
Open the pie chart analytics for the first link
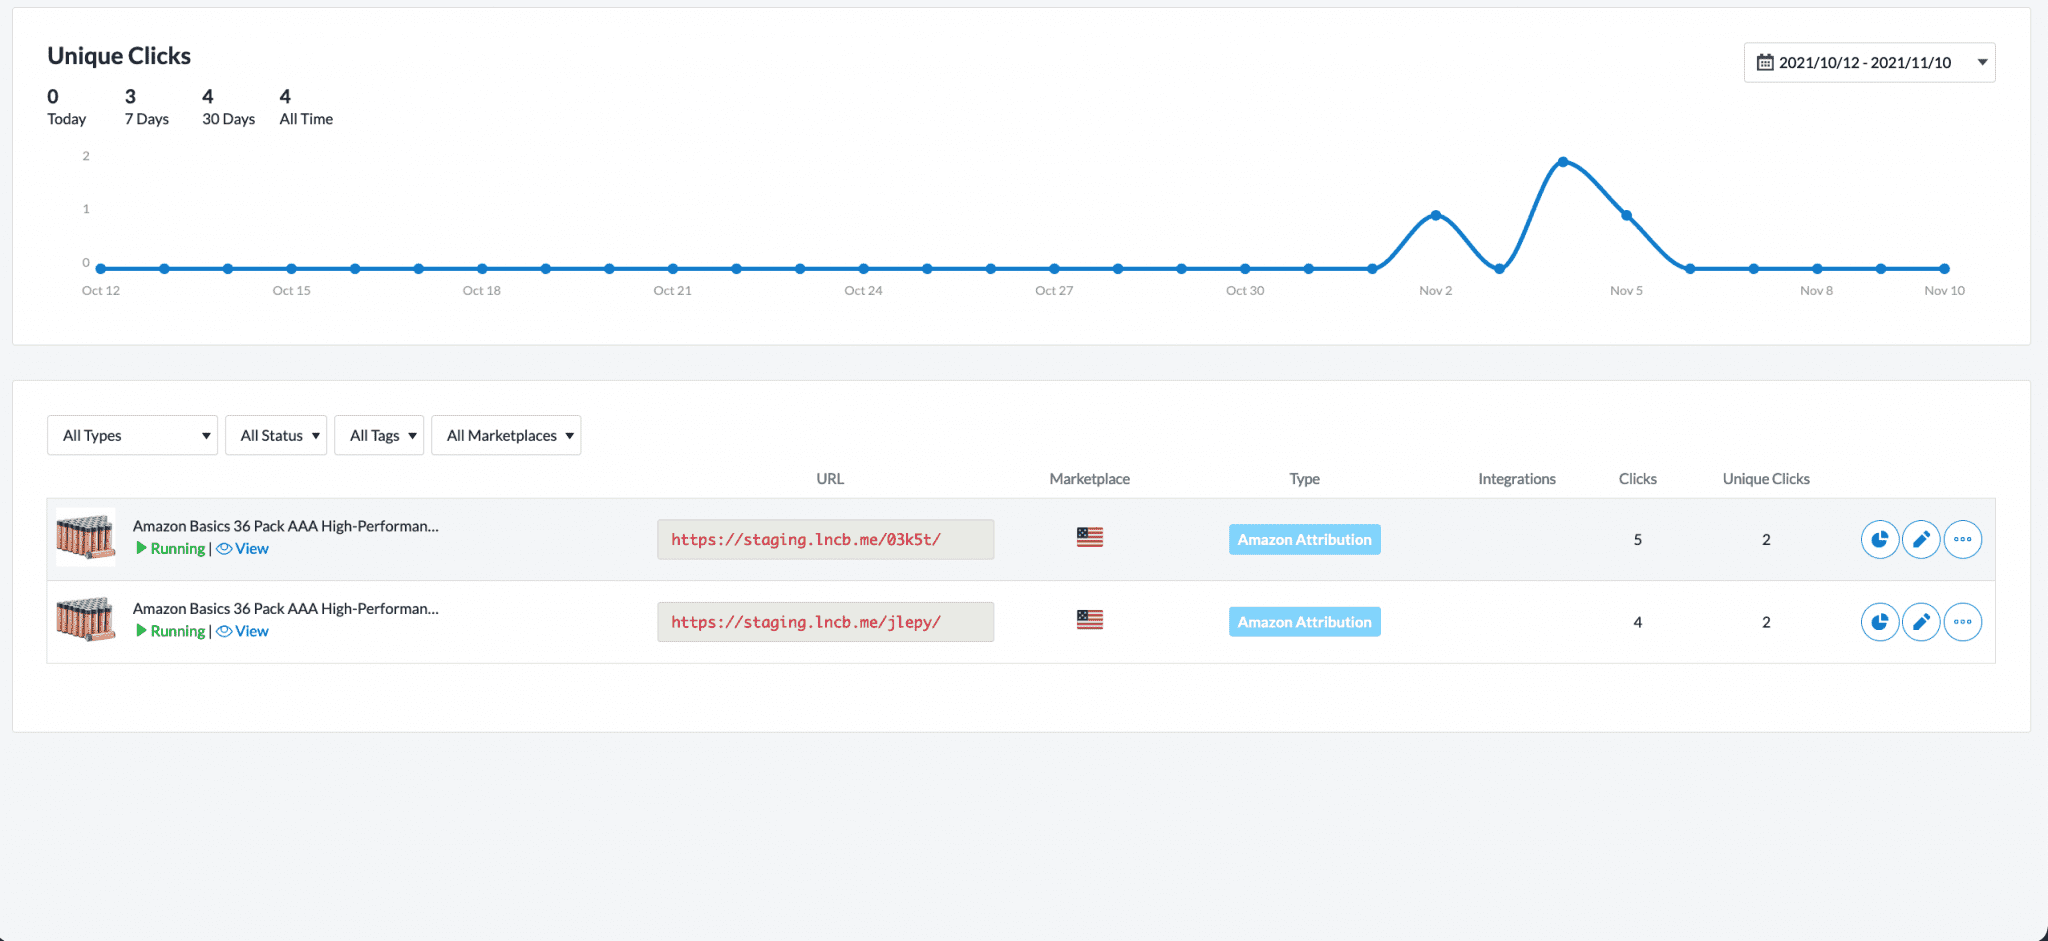(x=1880, y=539)
